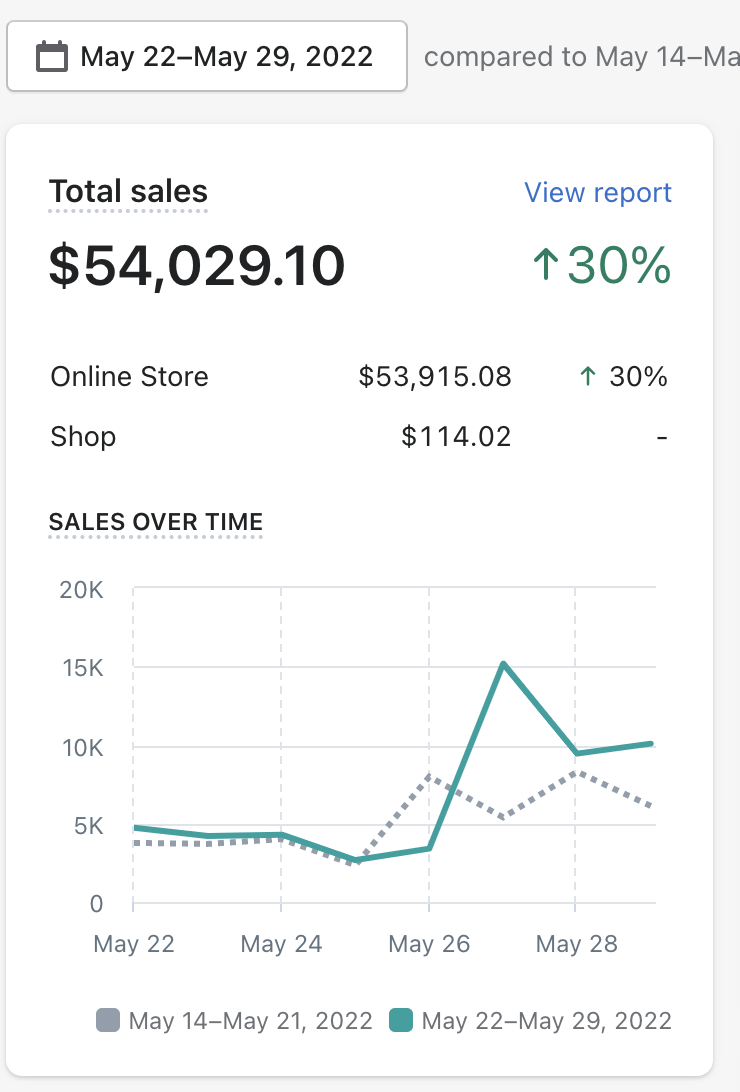Click the May 26 axis label
This screenshot has width=740, height=1092.
pos(429,944)
